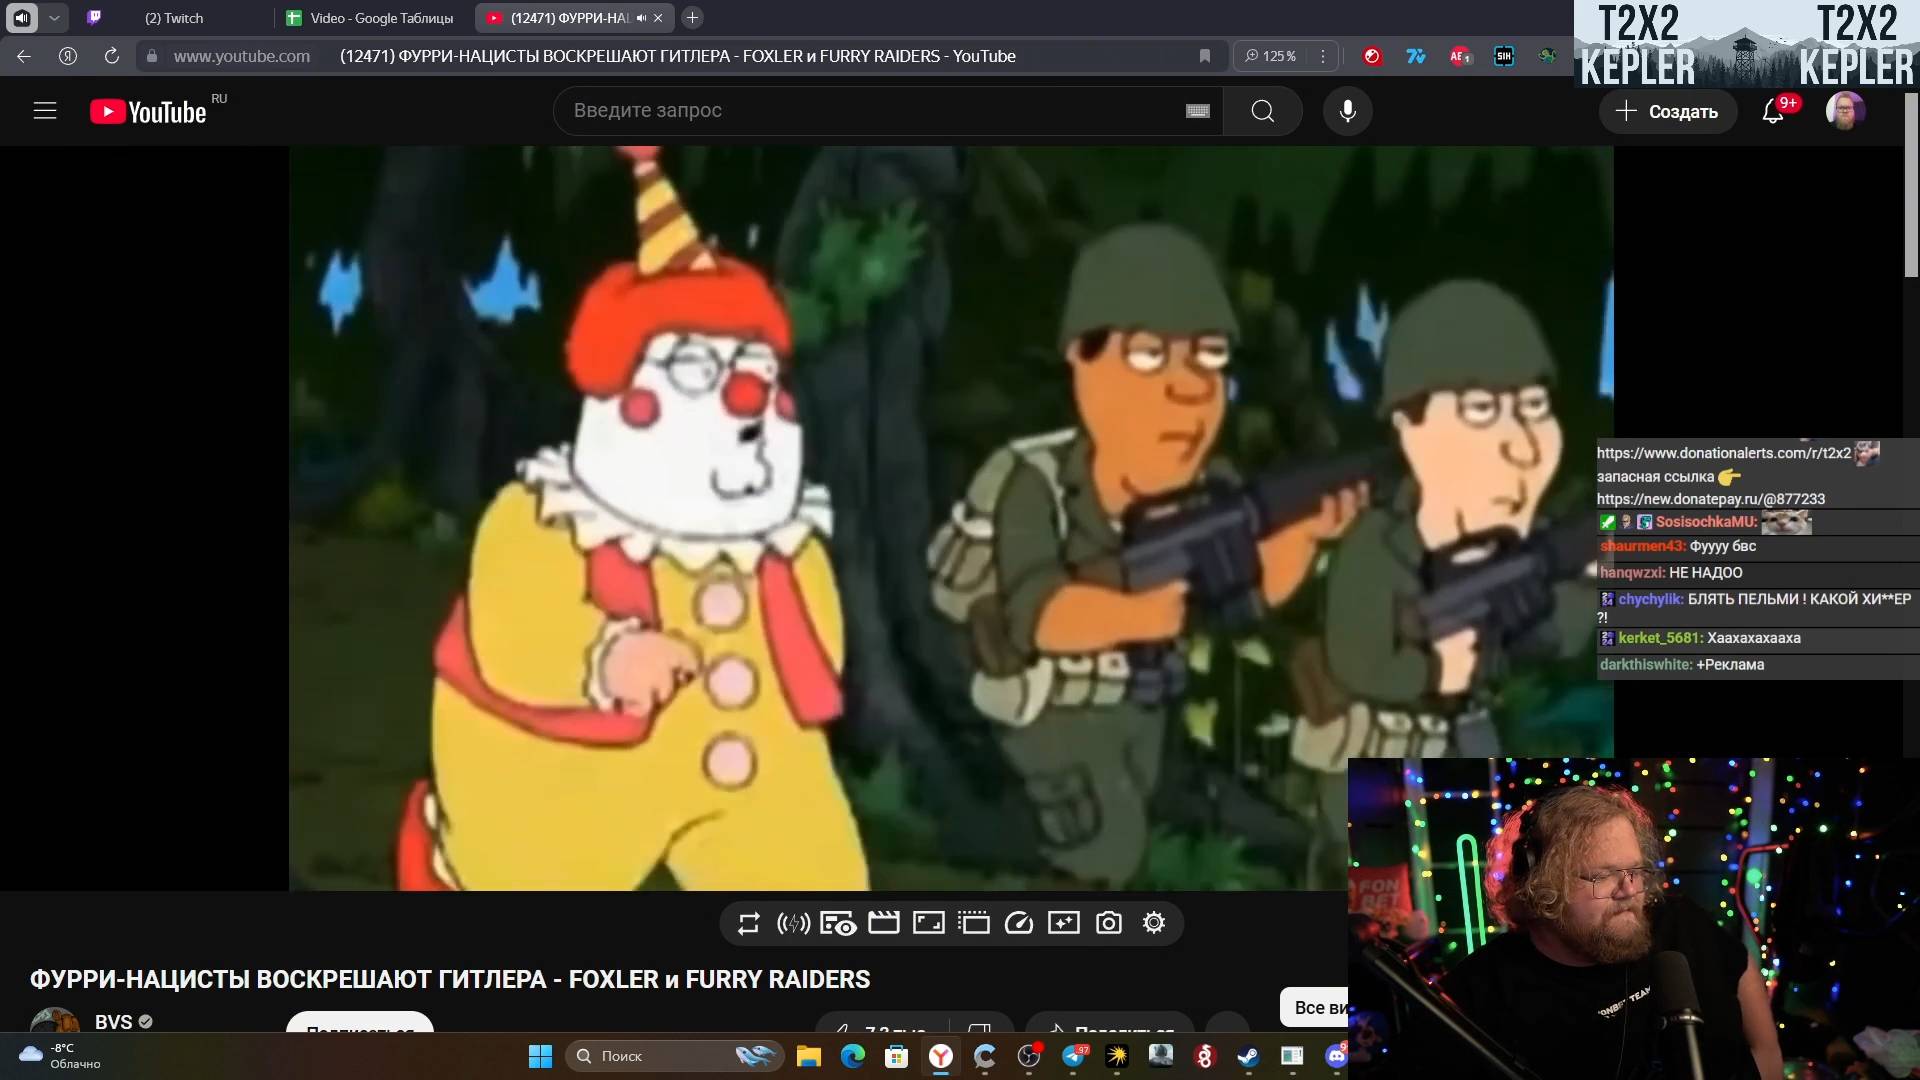Image resolution: width=1920 pixels, height=1080 pixels.
Task: Click the video player frame
Action: point(950,518)
